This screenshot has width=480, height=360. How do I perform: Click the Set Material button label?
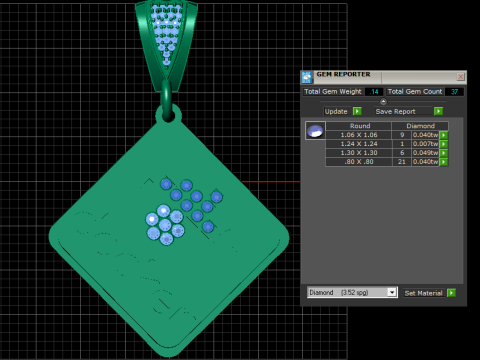(x=423, y=293)
